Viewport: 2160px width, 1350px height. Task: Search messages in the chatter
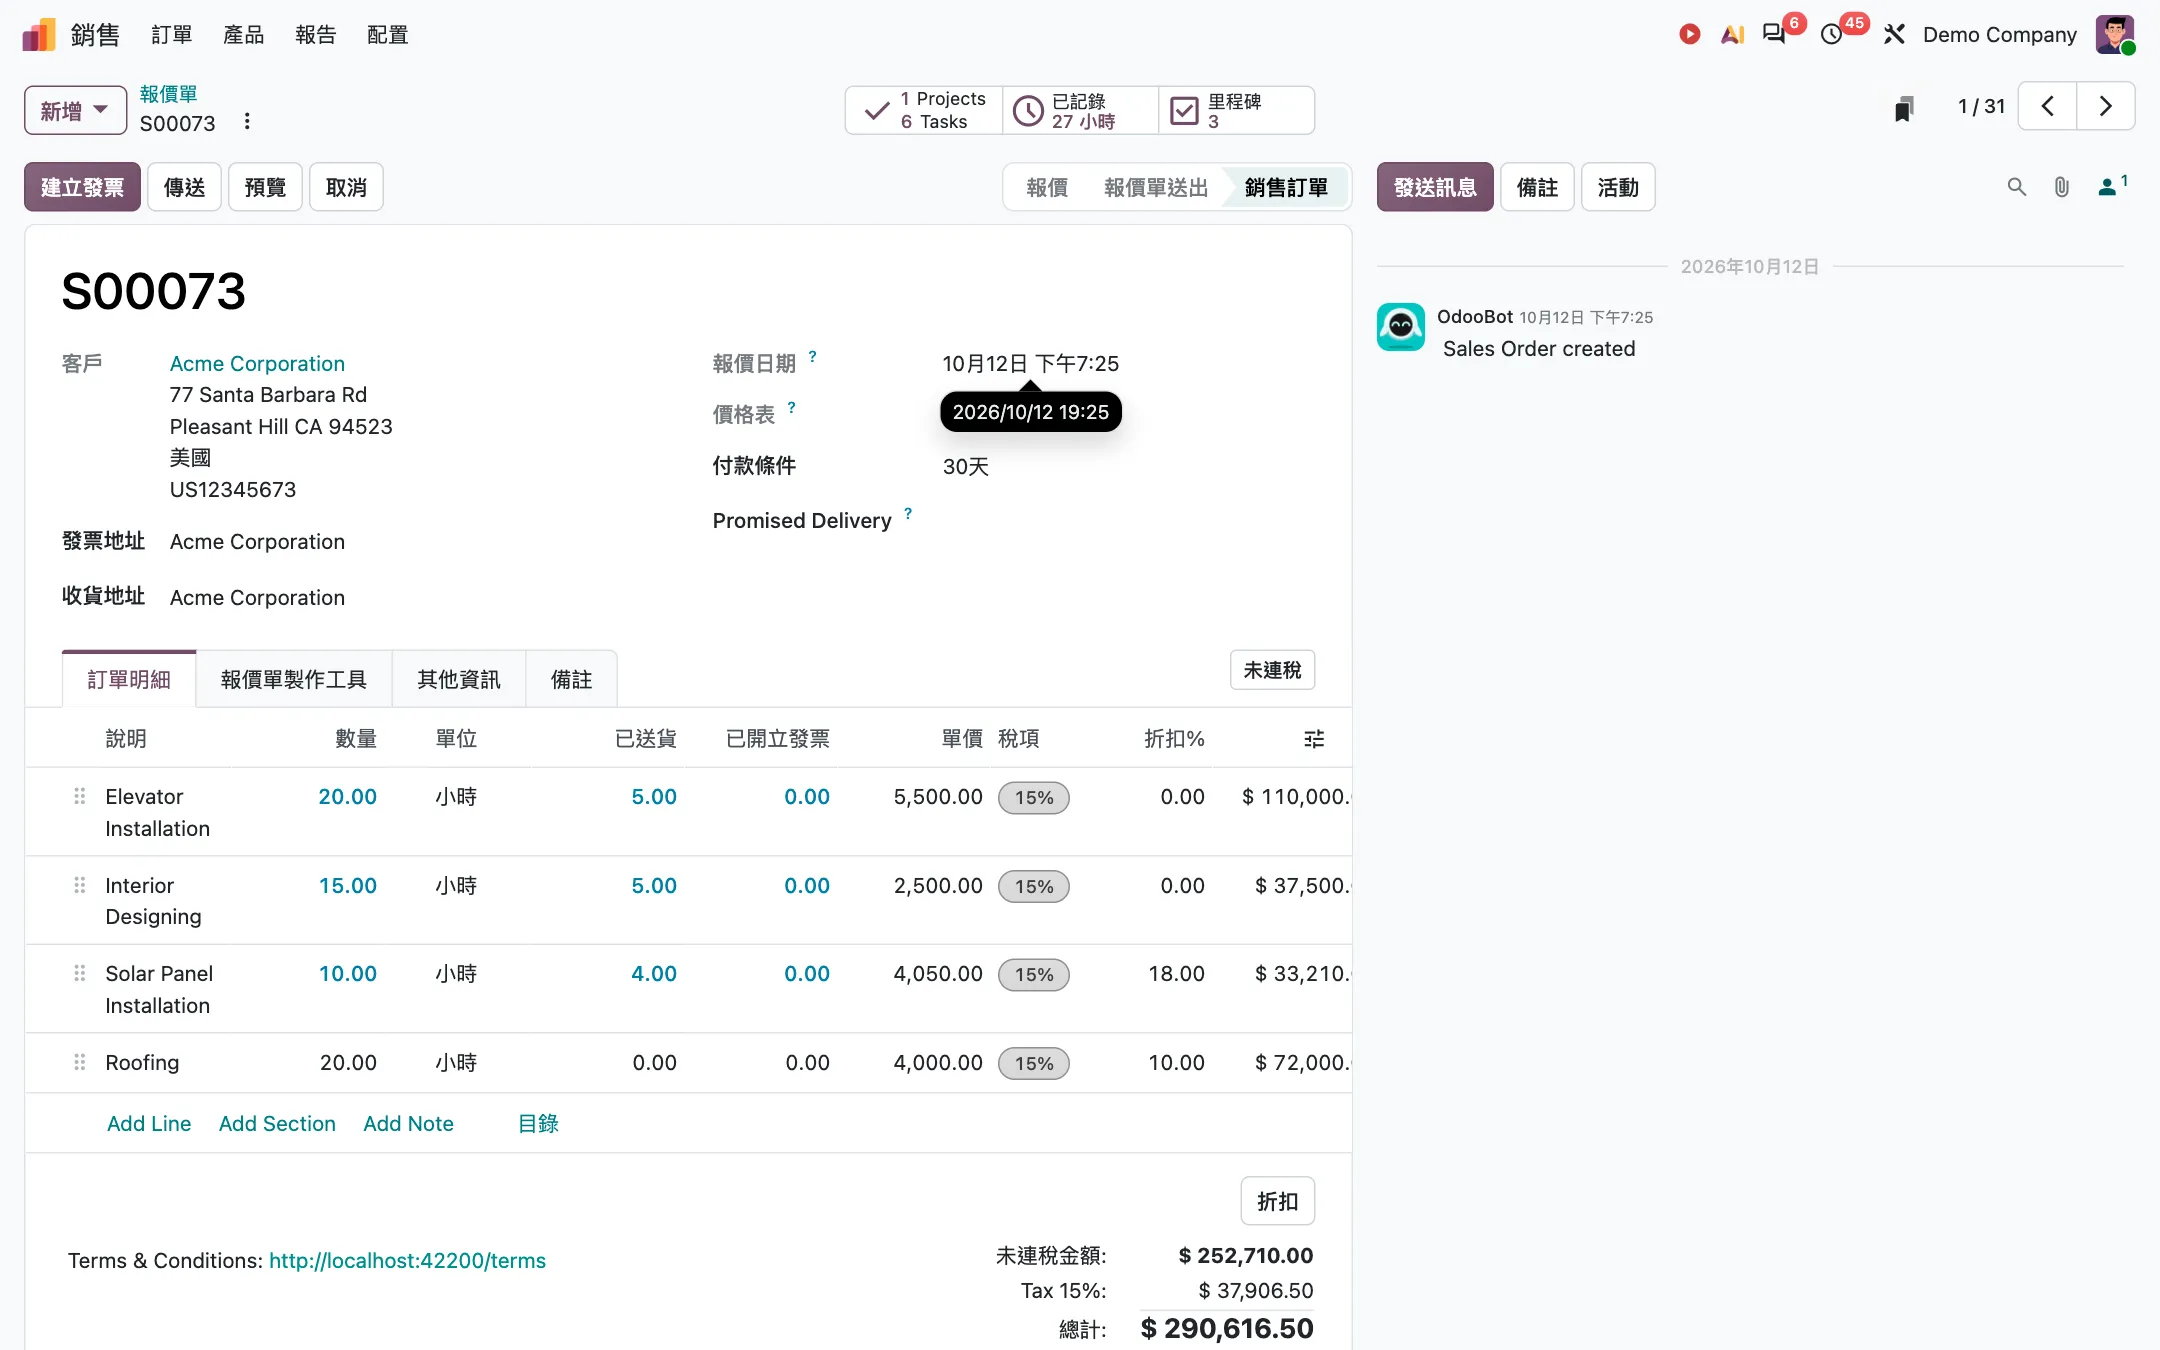point(2017,187)
